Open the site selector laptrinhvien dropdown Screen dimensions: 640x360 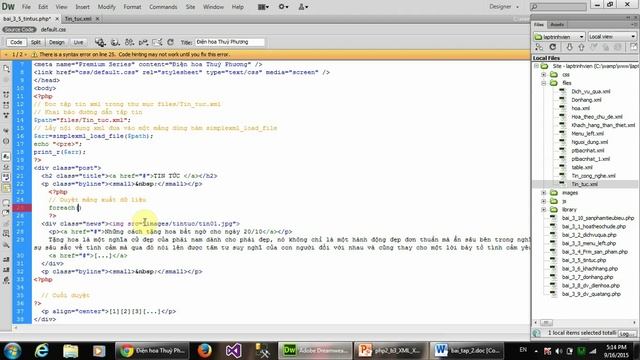[x=559, y=37]
